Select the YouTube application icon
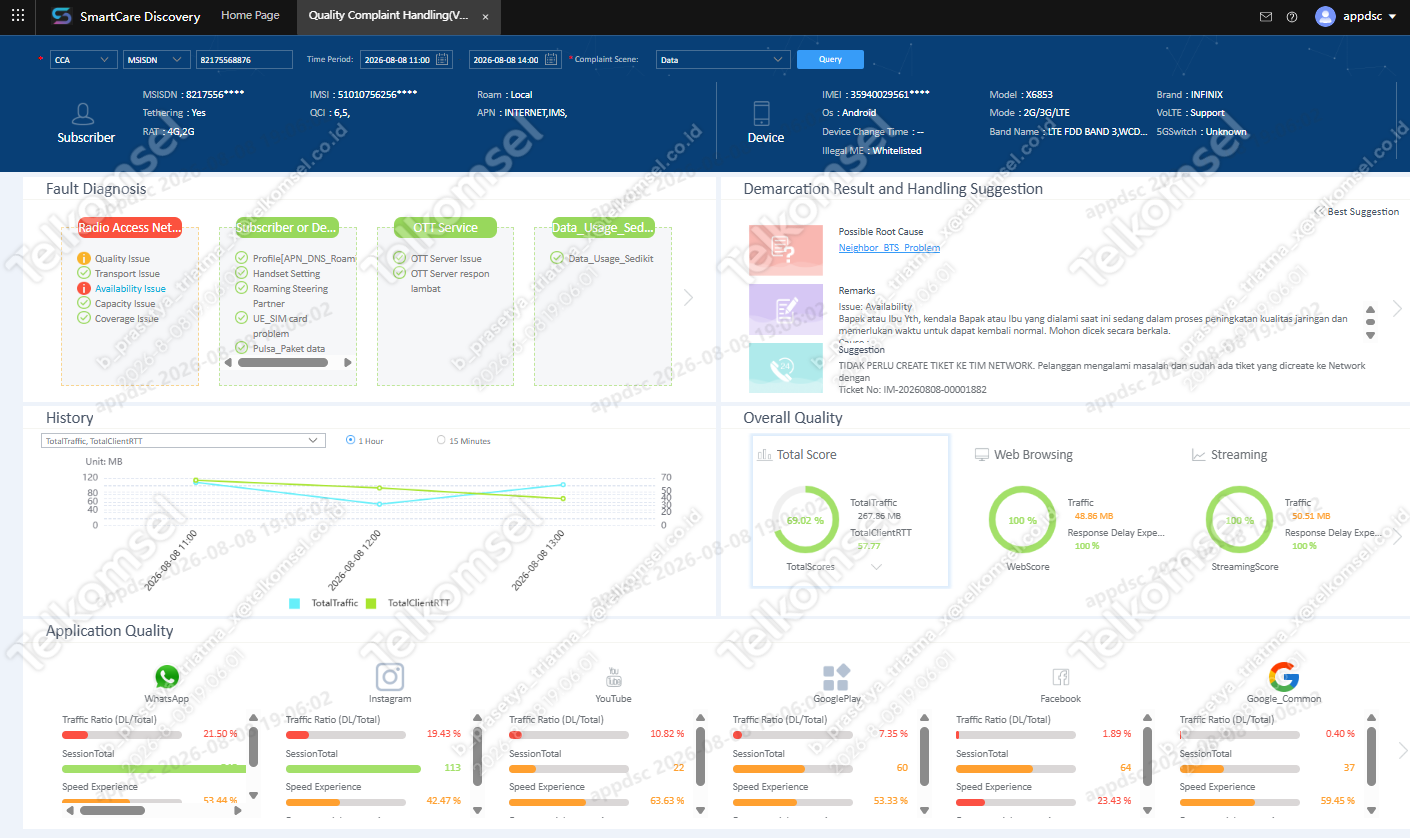Viewport: 1410px width, 838px height. pyautogui.click(x=614, y=677)
